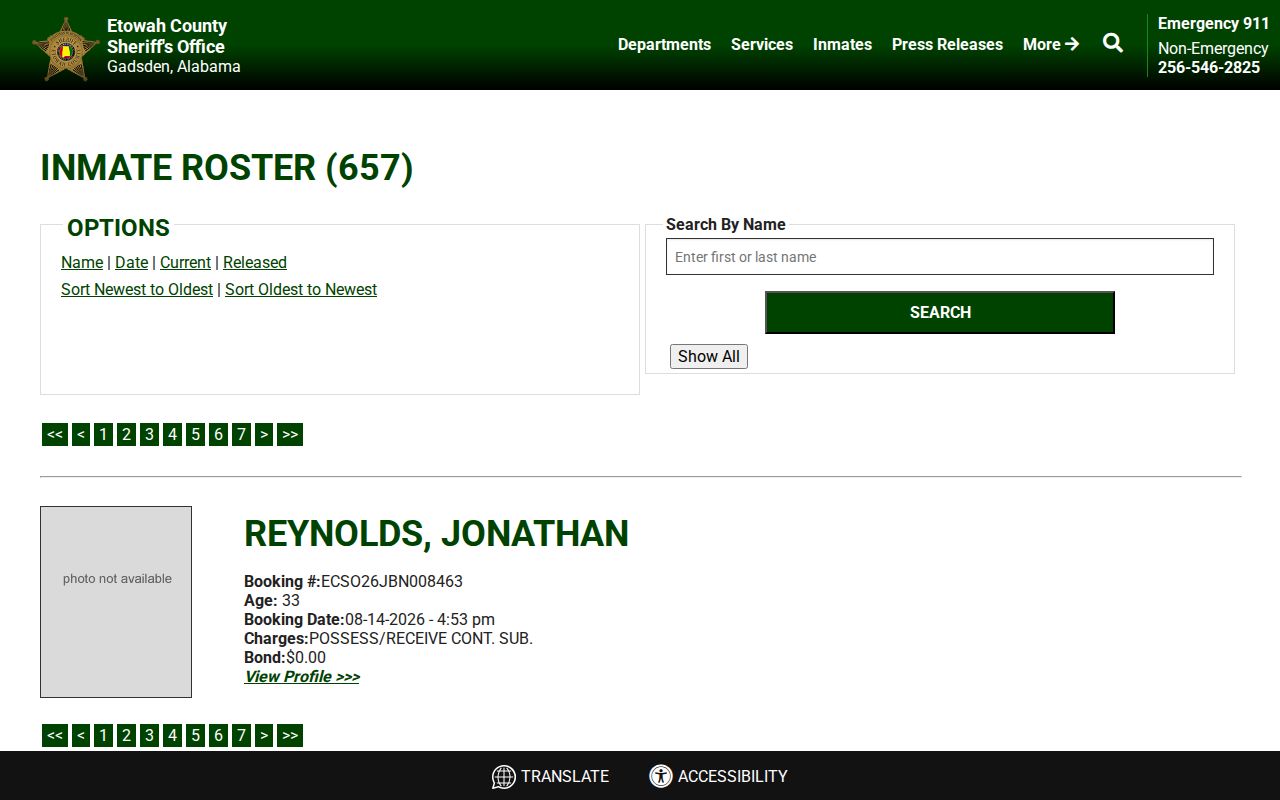The image size is (1280, 800).
Task: Jump to last page in bottom pagination
Action: tap(290, 735)
